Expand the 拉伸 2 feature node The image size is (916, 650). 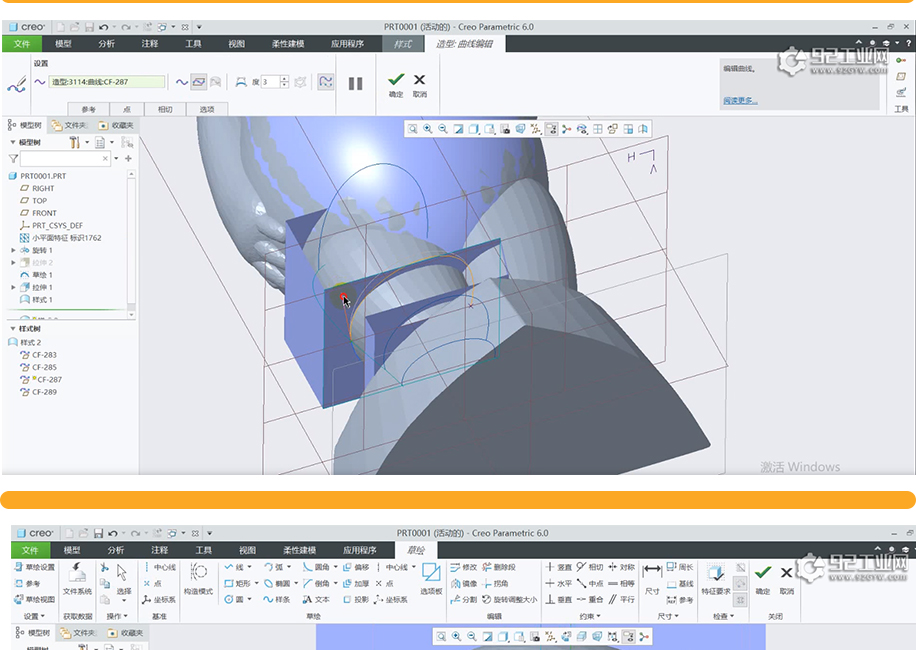13,263
